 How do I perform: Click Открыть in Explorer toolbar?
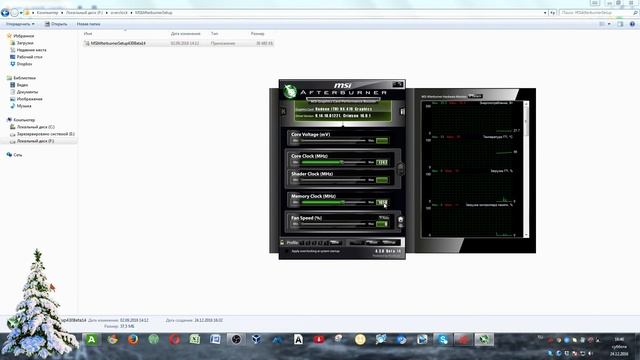pos(56,24)
